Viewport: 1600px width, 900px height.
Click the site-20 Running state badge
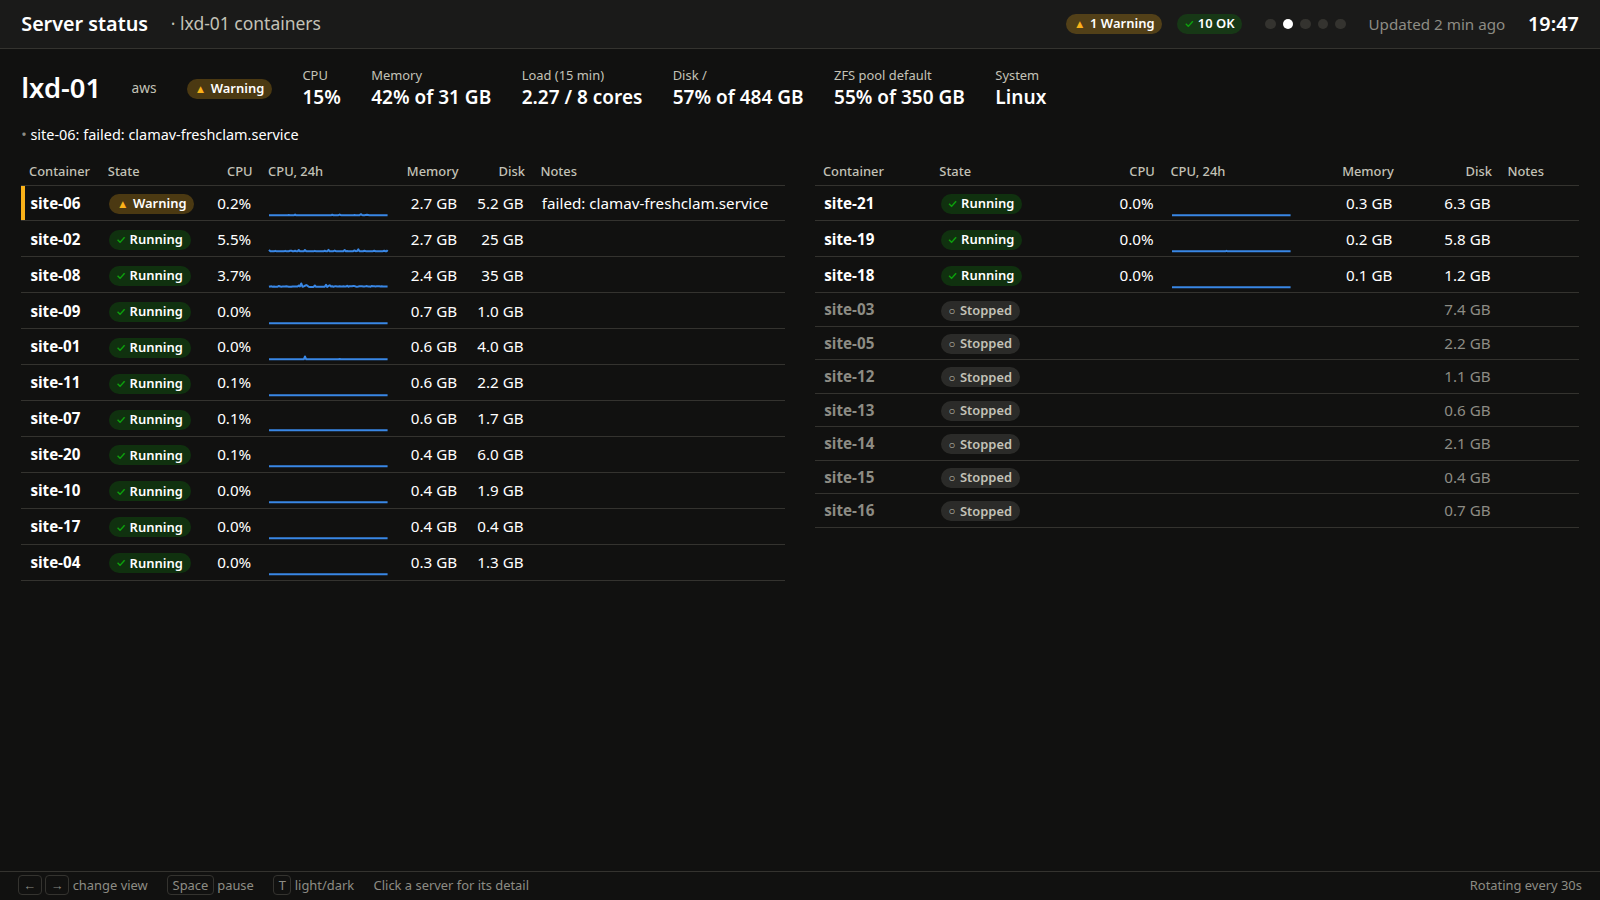tap(148, 456)
